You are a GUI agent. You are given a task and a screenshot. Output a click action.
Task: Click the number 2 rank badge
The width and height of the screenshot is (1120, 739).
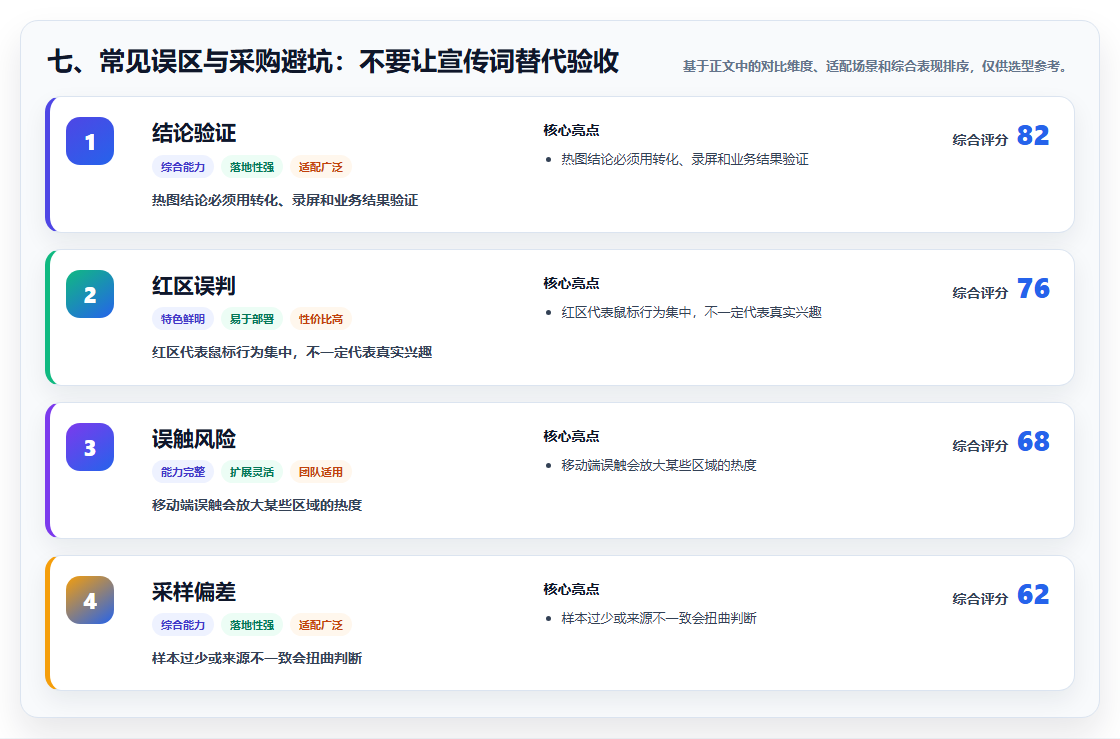(x=90, y=294)
